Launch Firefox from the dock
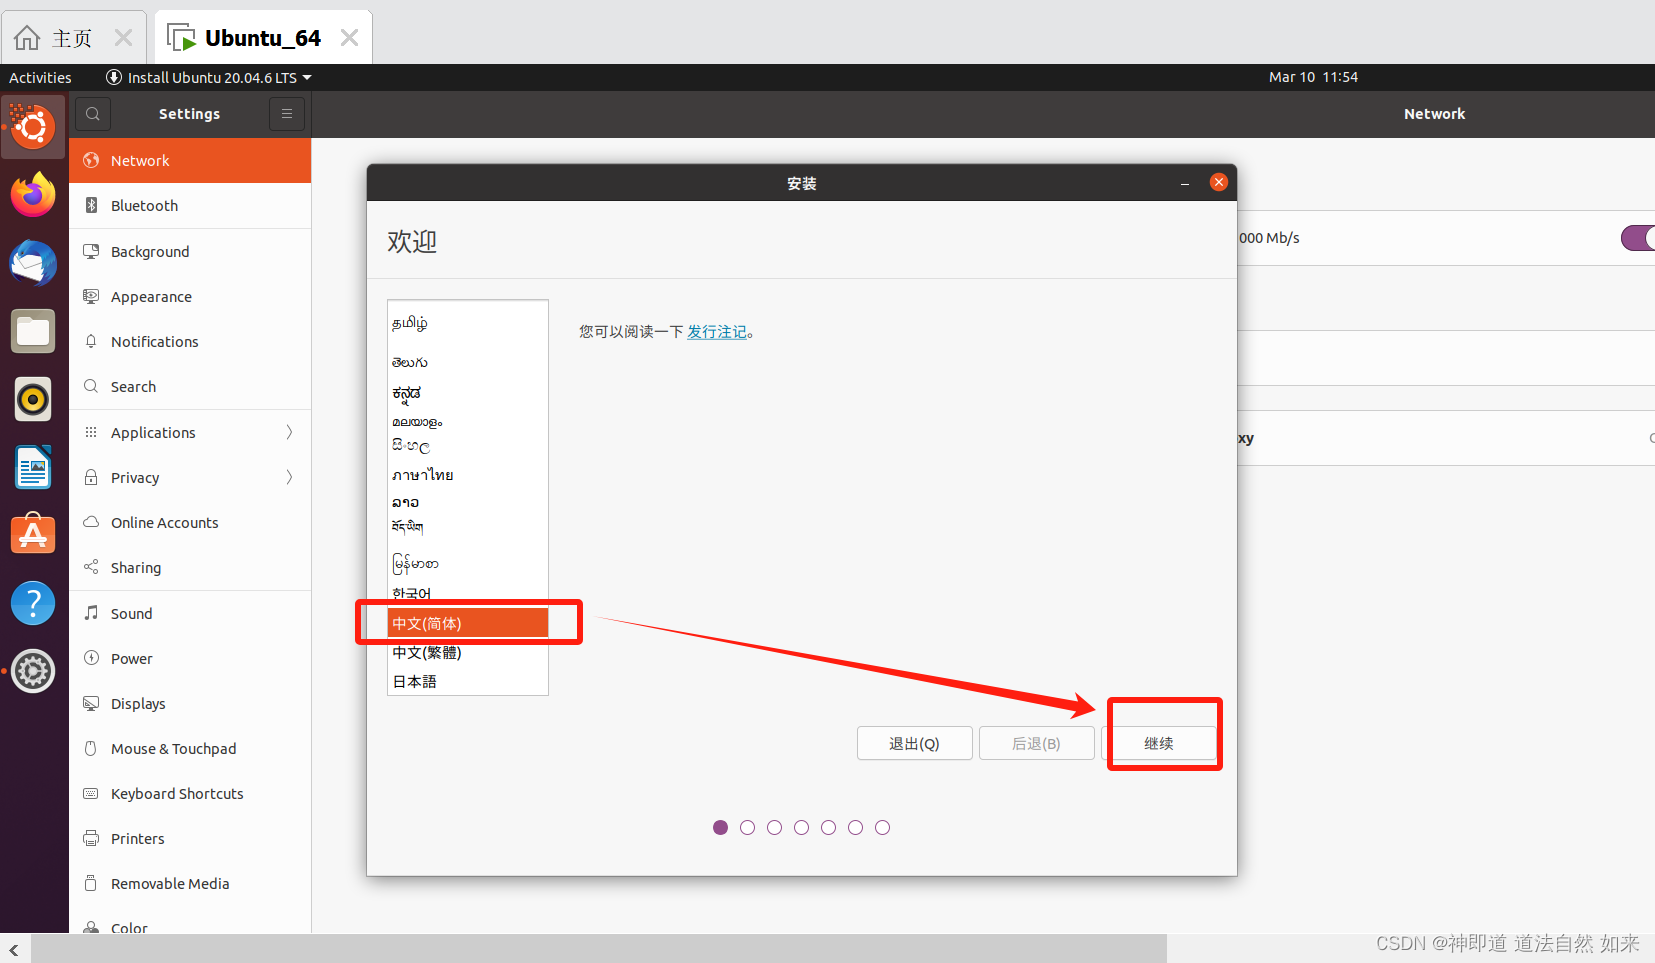 (33, 194)
